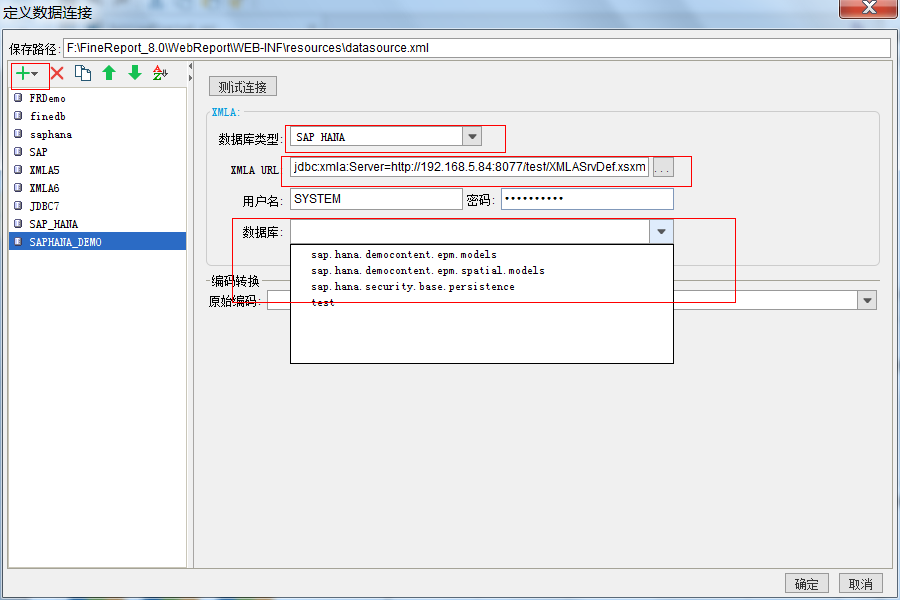This screenshot has height=600, width=900.
Task: Add a new data connection
Action: pos(21,73)
